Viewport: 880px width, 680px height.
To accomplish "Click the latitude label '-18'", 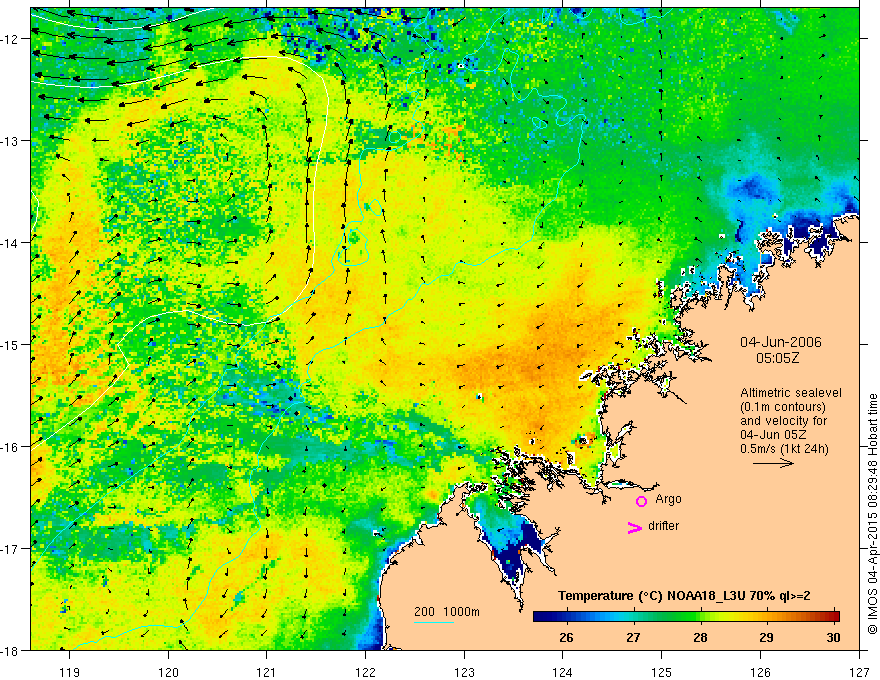I will tap(11, 650).
